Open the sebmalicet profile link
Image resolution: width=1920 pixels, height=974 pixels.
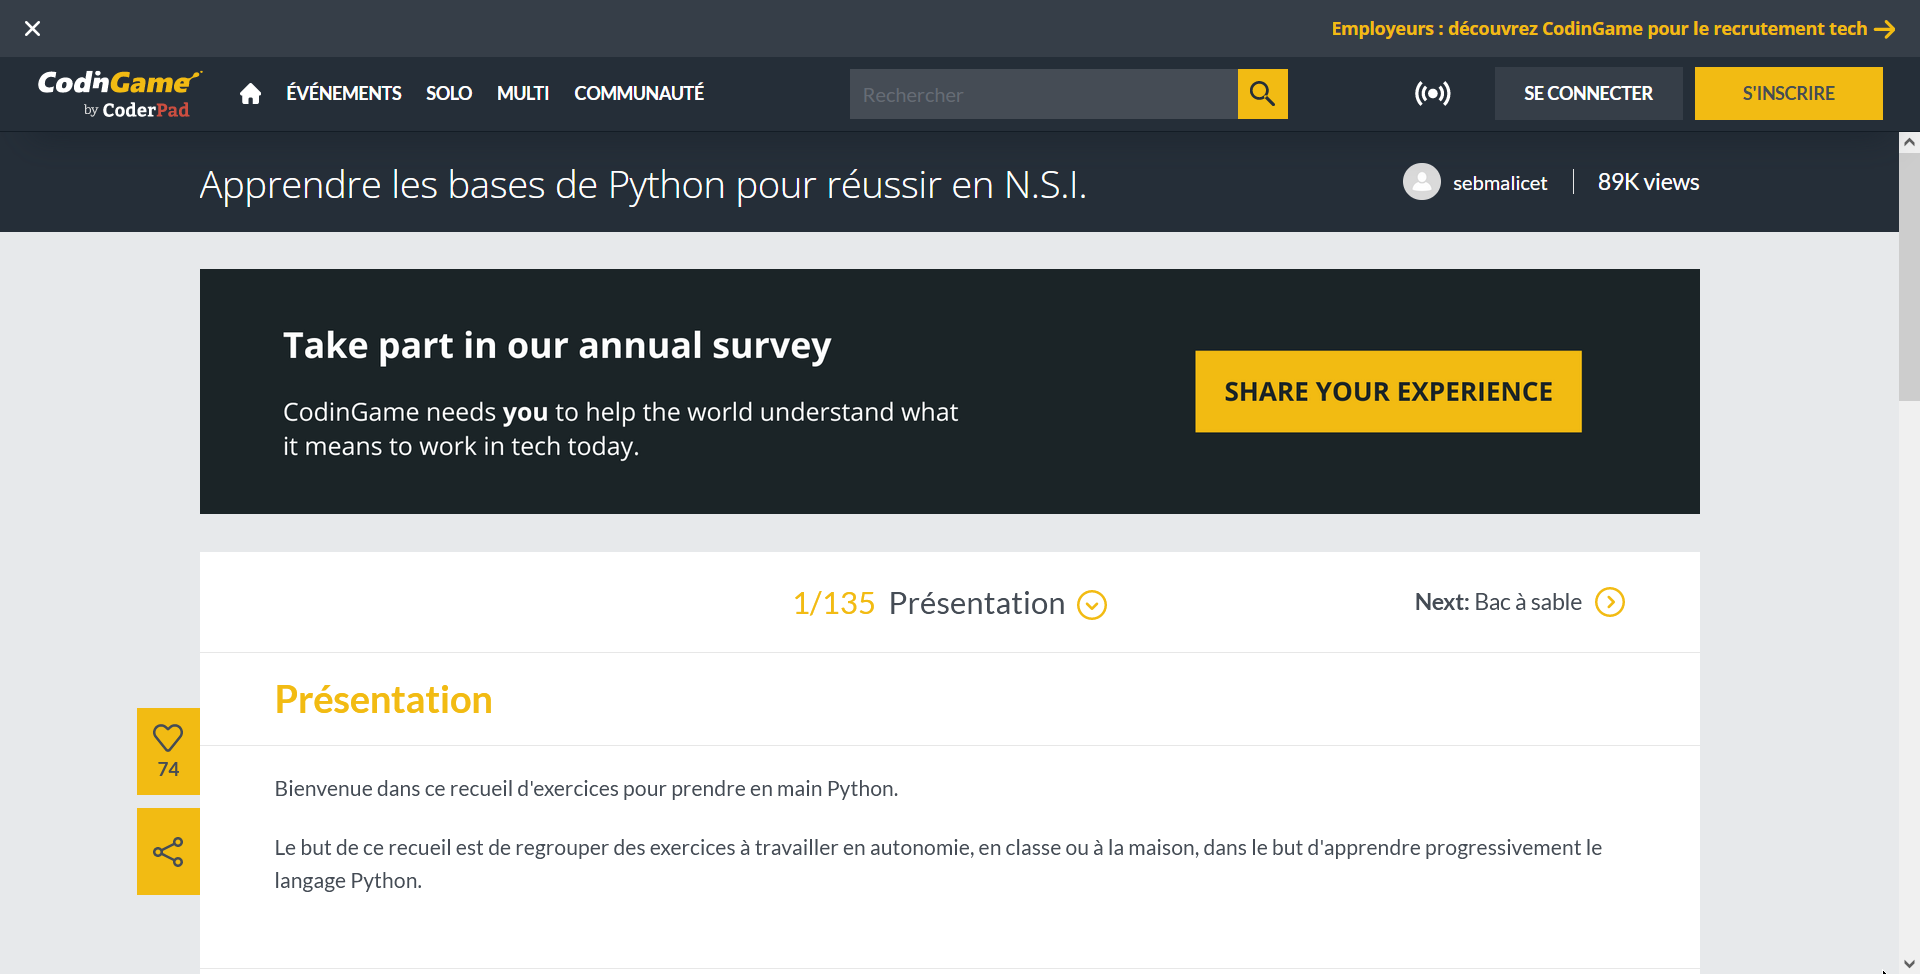tap(1499, 183)
